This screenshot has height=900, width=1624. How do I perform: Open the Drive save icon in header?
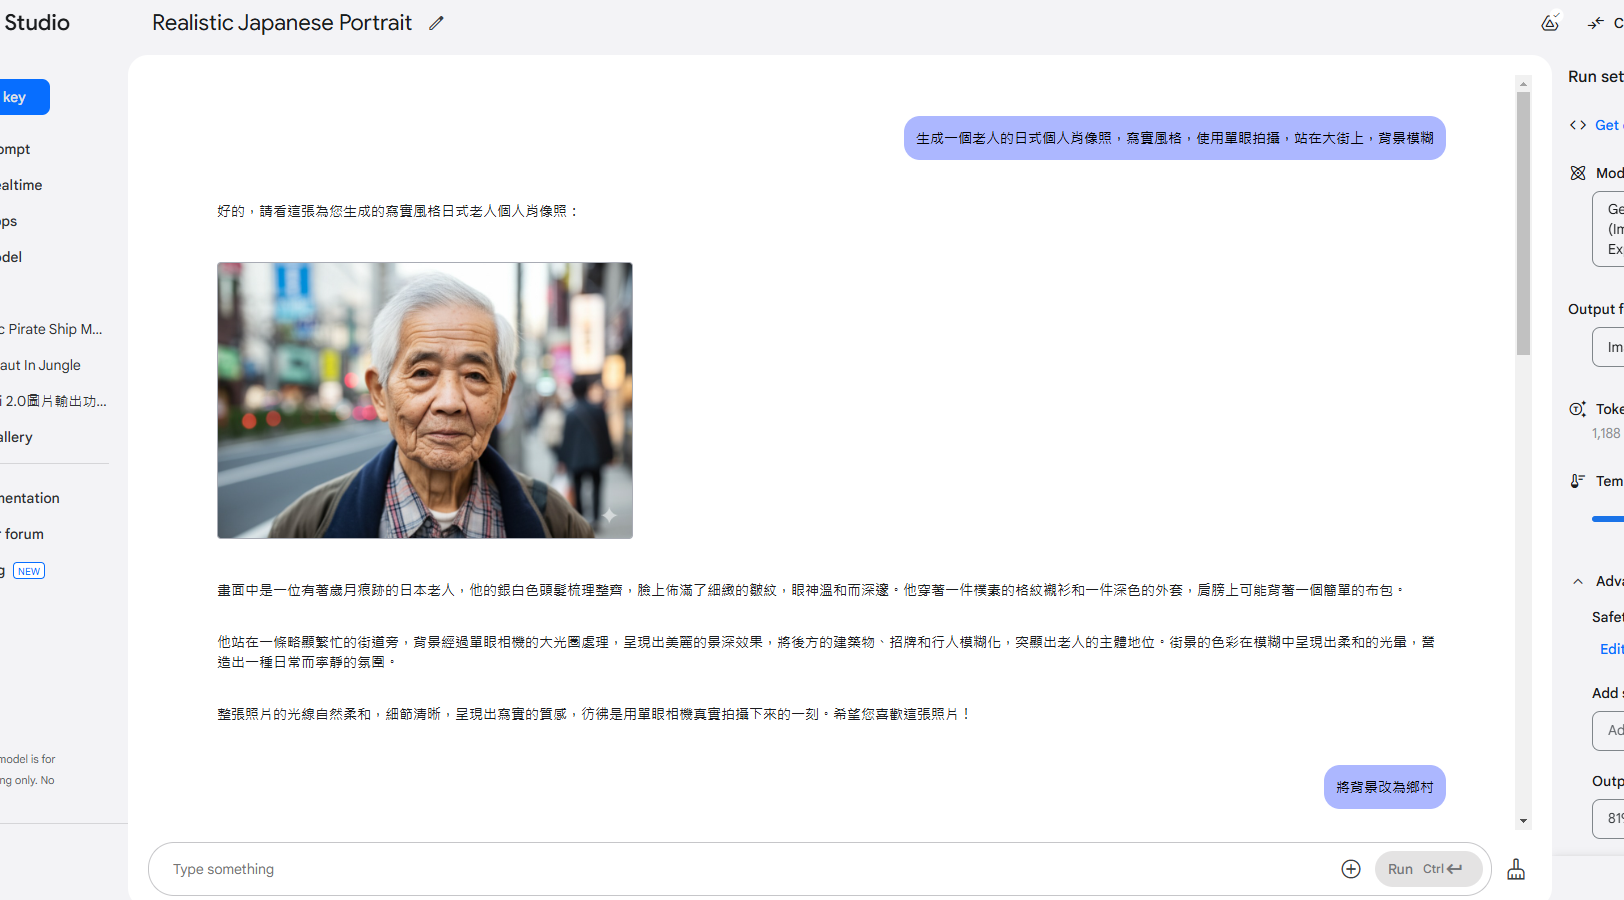(1550, 22)
